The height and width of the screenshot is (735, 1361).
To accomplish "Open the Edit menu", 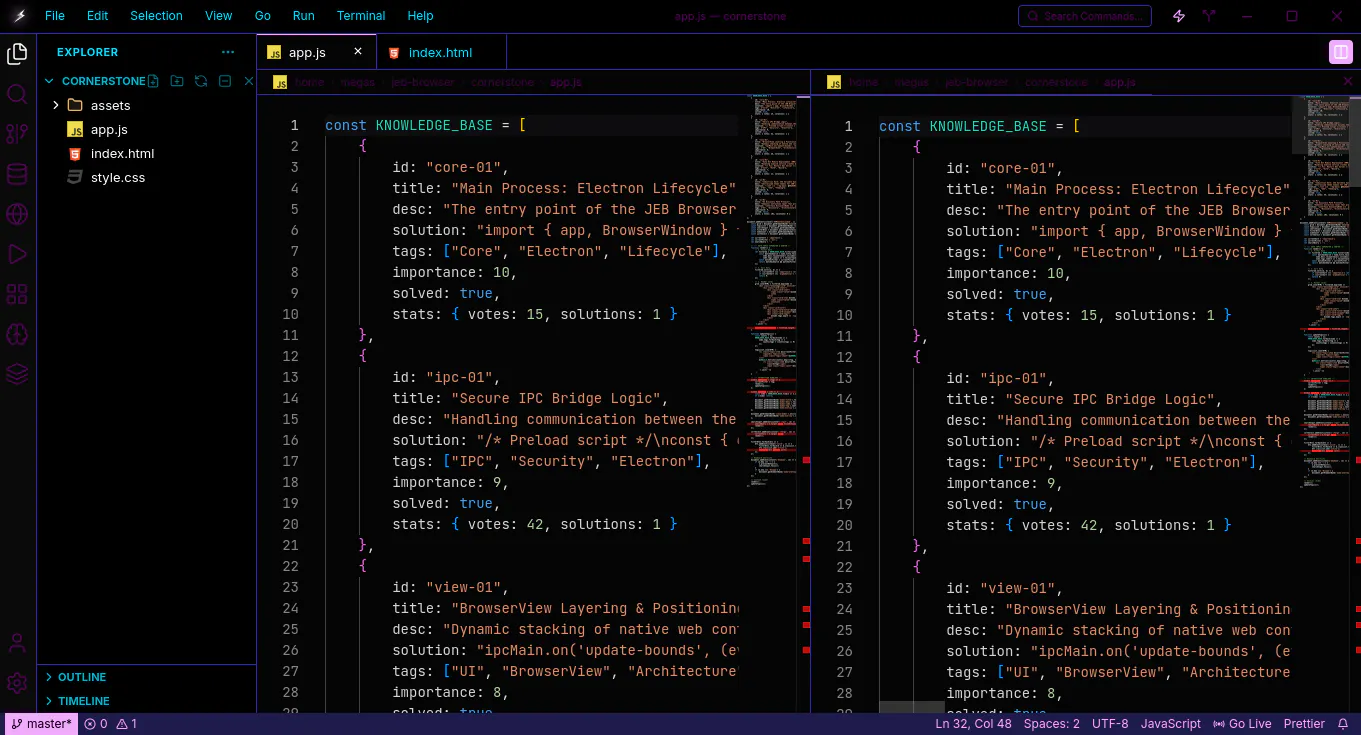I will pyautogui.click(x=97, y=16).
